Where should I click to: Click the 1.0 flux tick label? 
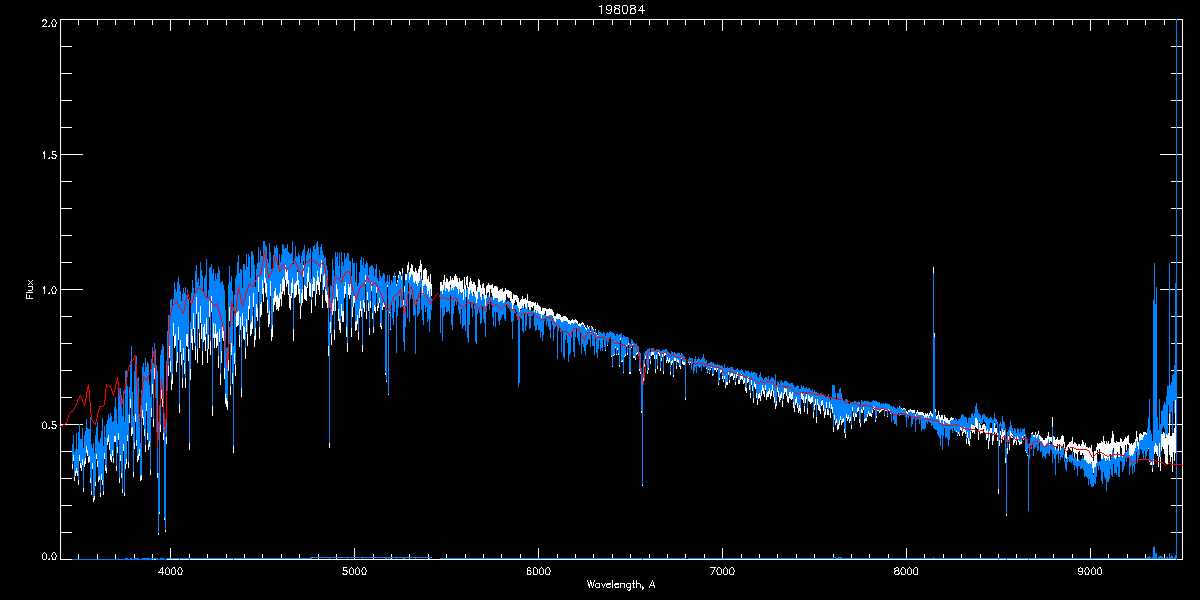[x=49, y=290]
